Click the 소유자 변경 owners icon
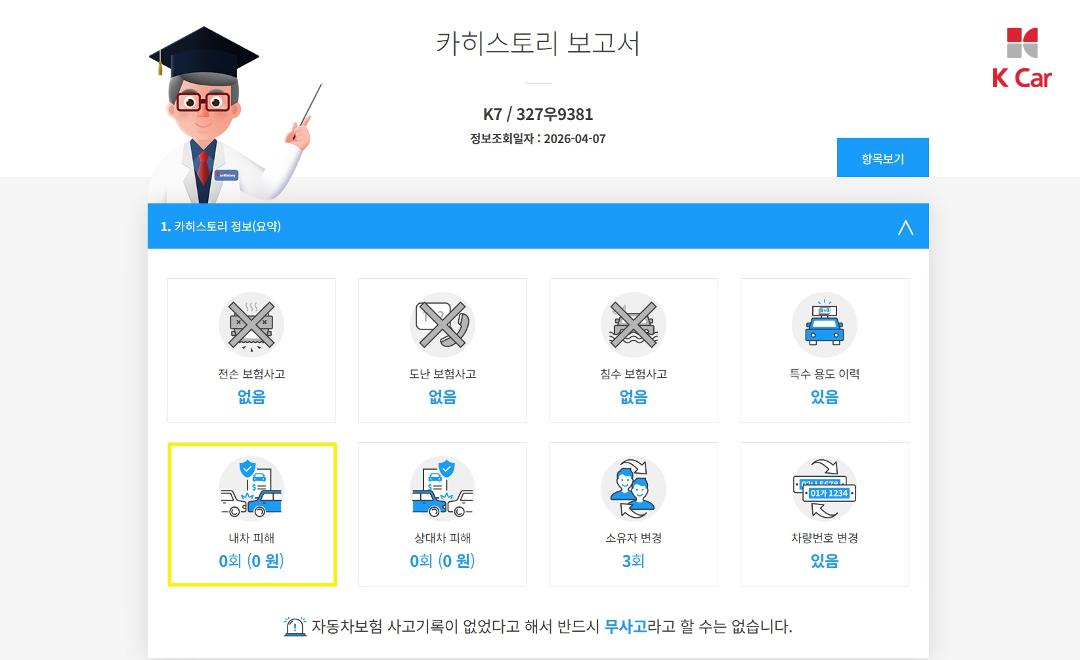This screenshot has height=660, width=1080. click(634, 488)
